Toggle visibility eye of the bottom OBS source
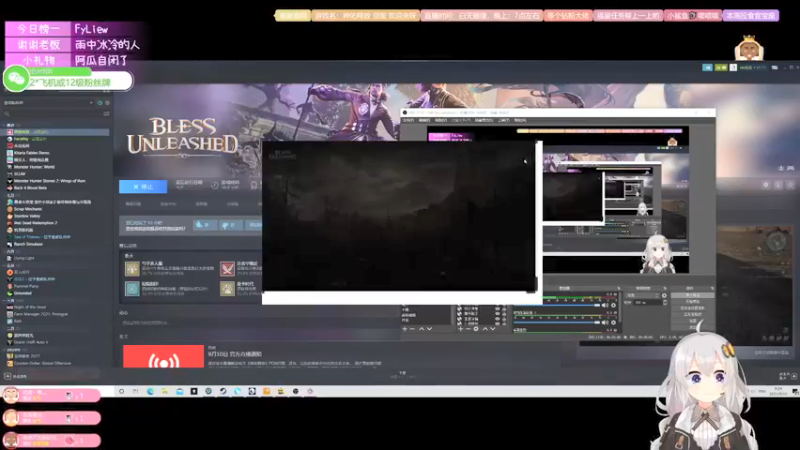 click(x=497, y=323)
